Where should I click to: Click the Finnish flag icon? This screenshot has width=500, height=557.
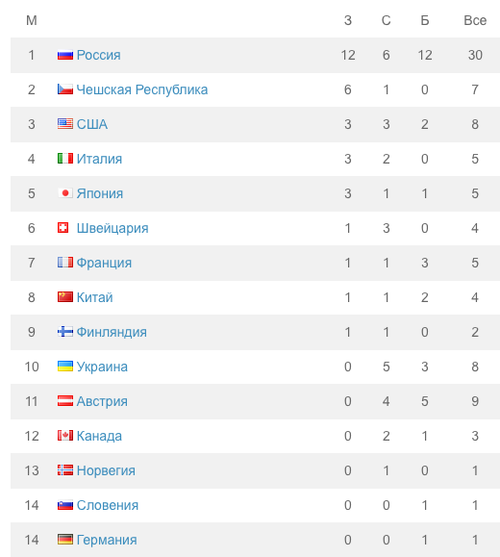65,331
